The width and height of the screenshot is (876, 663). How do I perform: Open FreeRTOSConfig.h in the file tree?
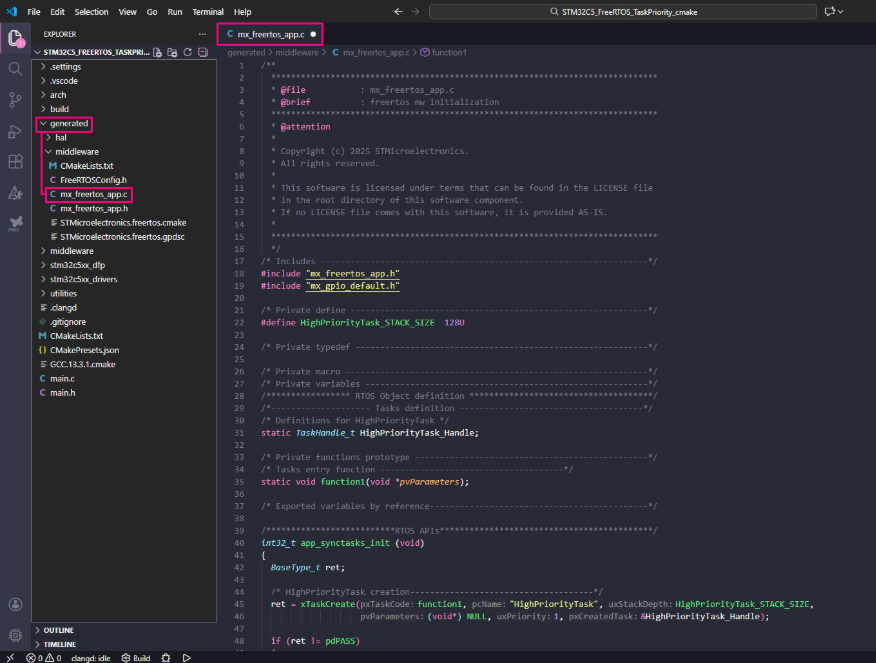pyautogui.click(x=93, y=179)
